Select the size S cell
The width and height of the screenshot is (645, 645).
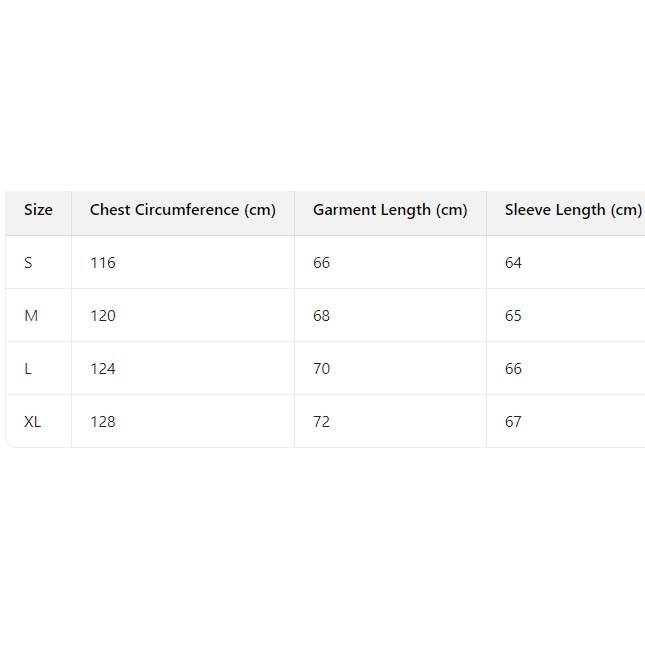(x=29, y=263)
